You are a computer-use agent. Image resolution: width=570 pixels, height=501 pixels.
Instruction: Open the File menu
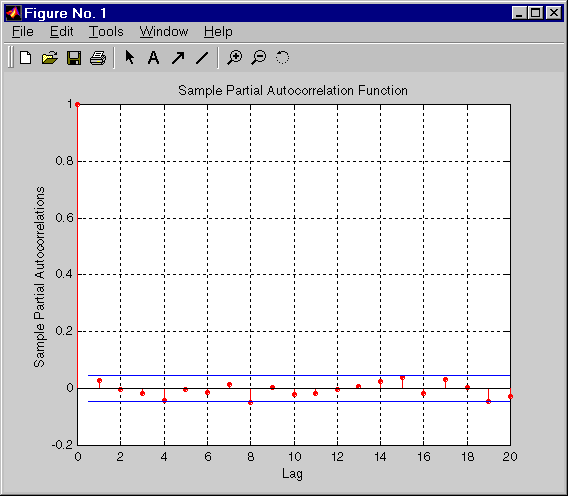point(23,32)
